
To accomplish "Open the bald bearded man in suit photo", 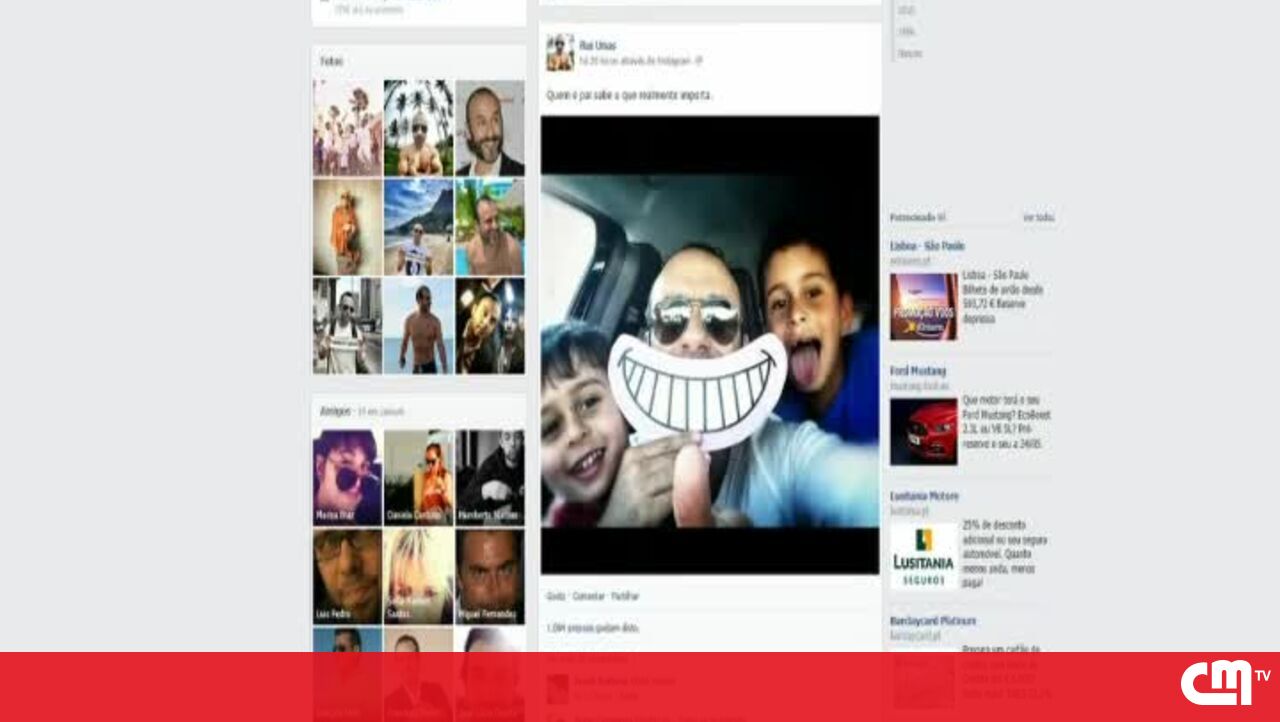I will point(490,128).
